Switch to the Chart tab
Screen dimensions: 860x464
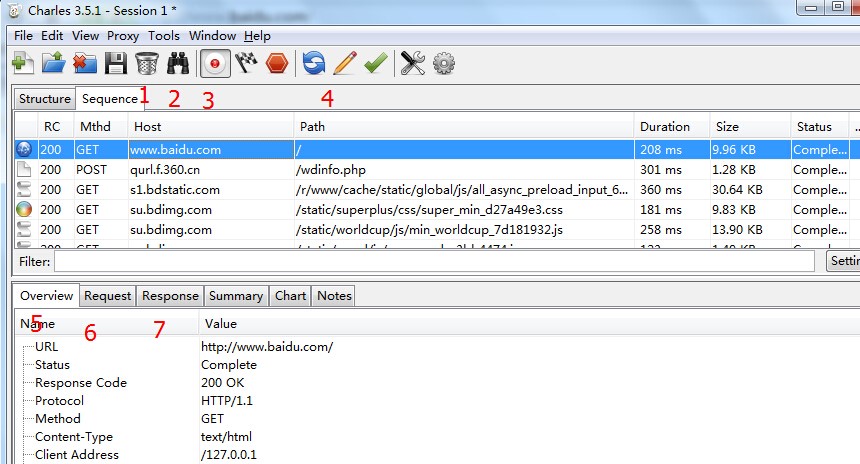[290, 296]
